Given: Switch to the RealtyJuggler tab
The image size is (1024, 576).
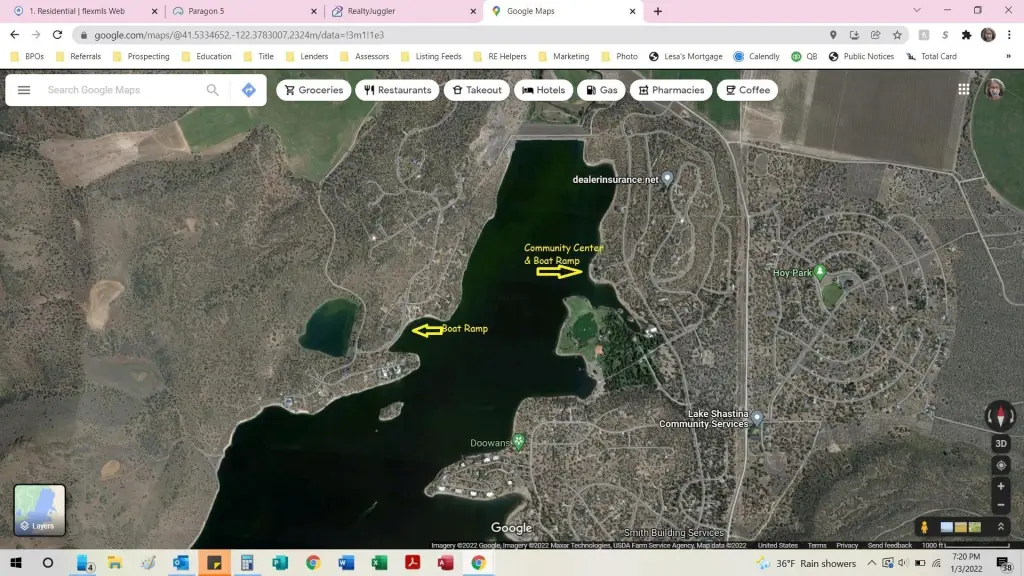Looking at the screenshot, I should (x=400, y=11).
